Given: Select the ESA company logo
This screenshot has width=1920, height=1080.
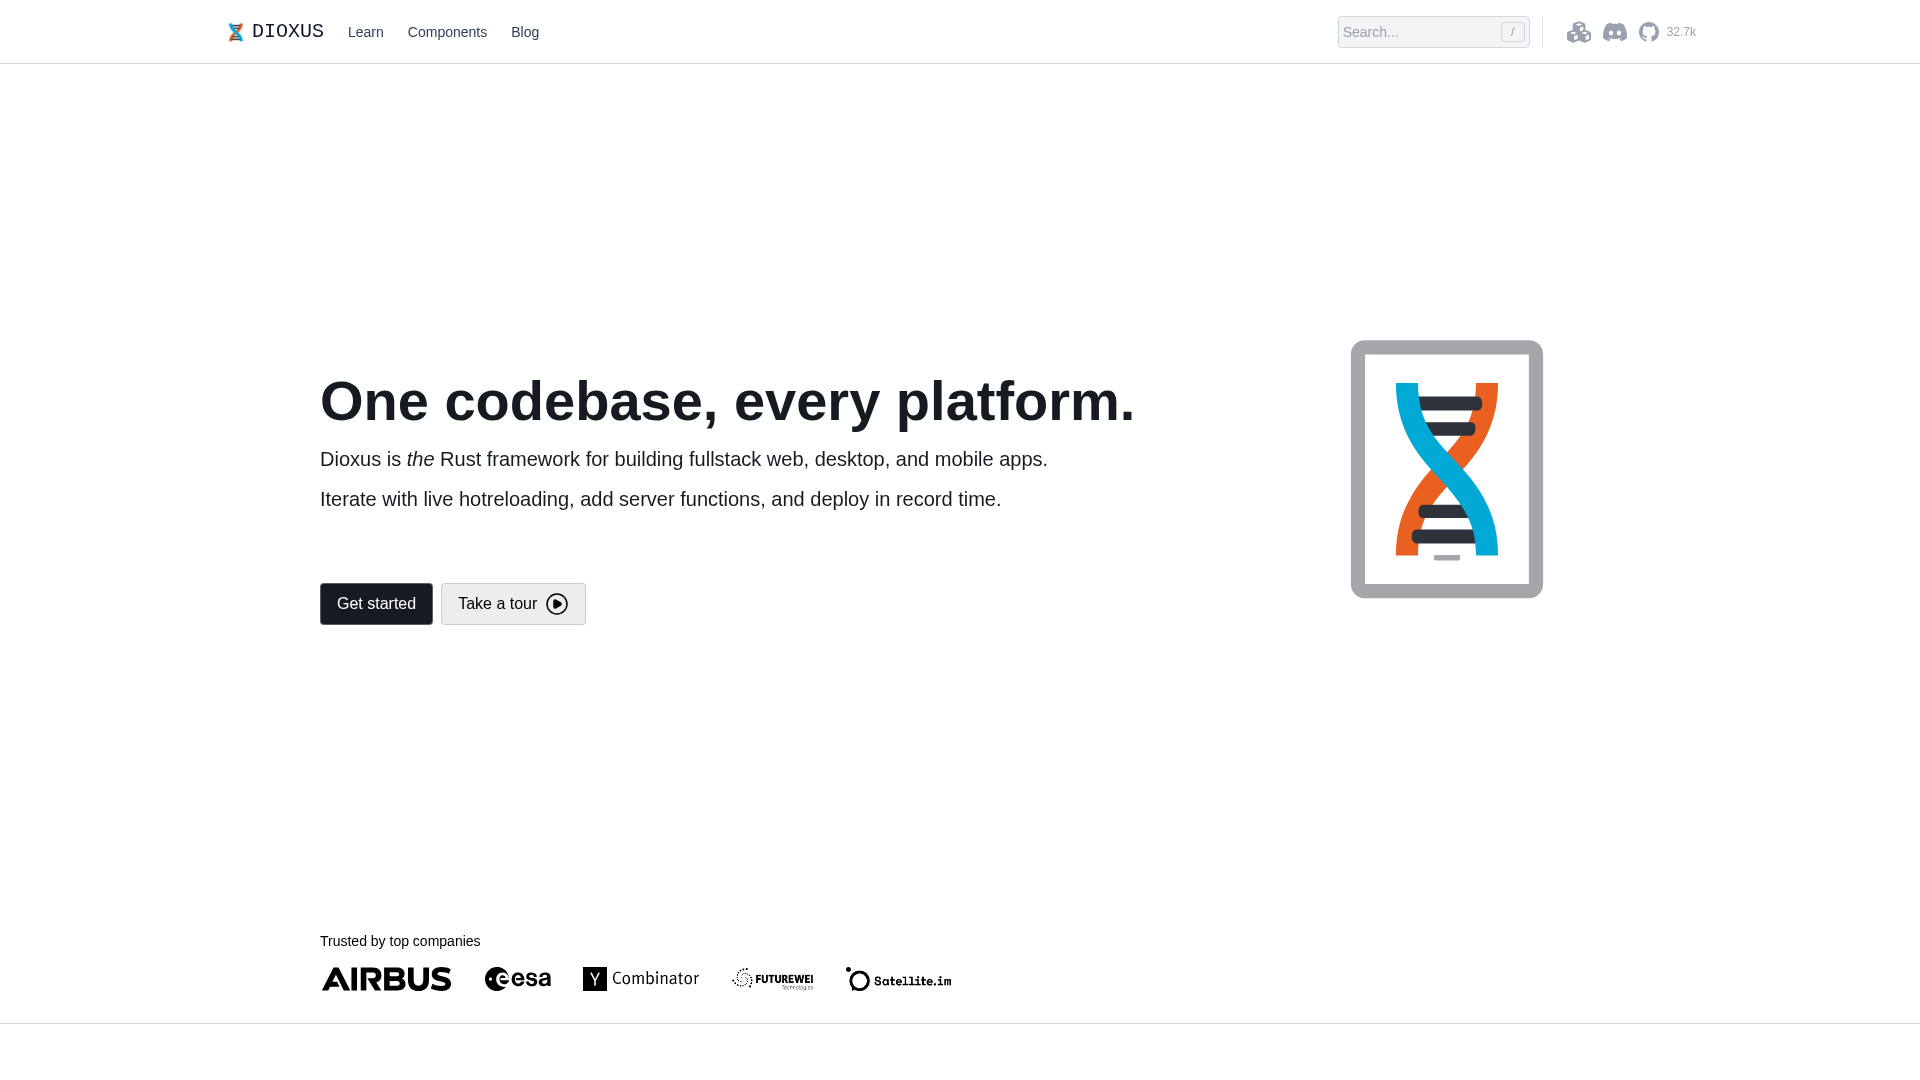Looking at the screenshot, I should tap(517, 978).
